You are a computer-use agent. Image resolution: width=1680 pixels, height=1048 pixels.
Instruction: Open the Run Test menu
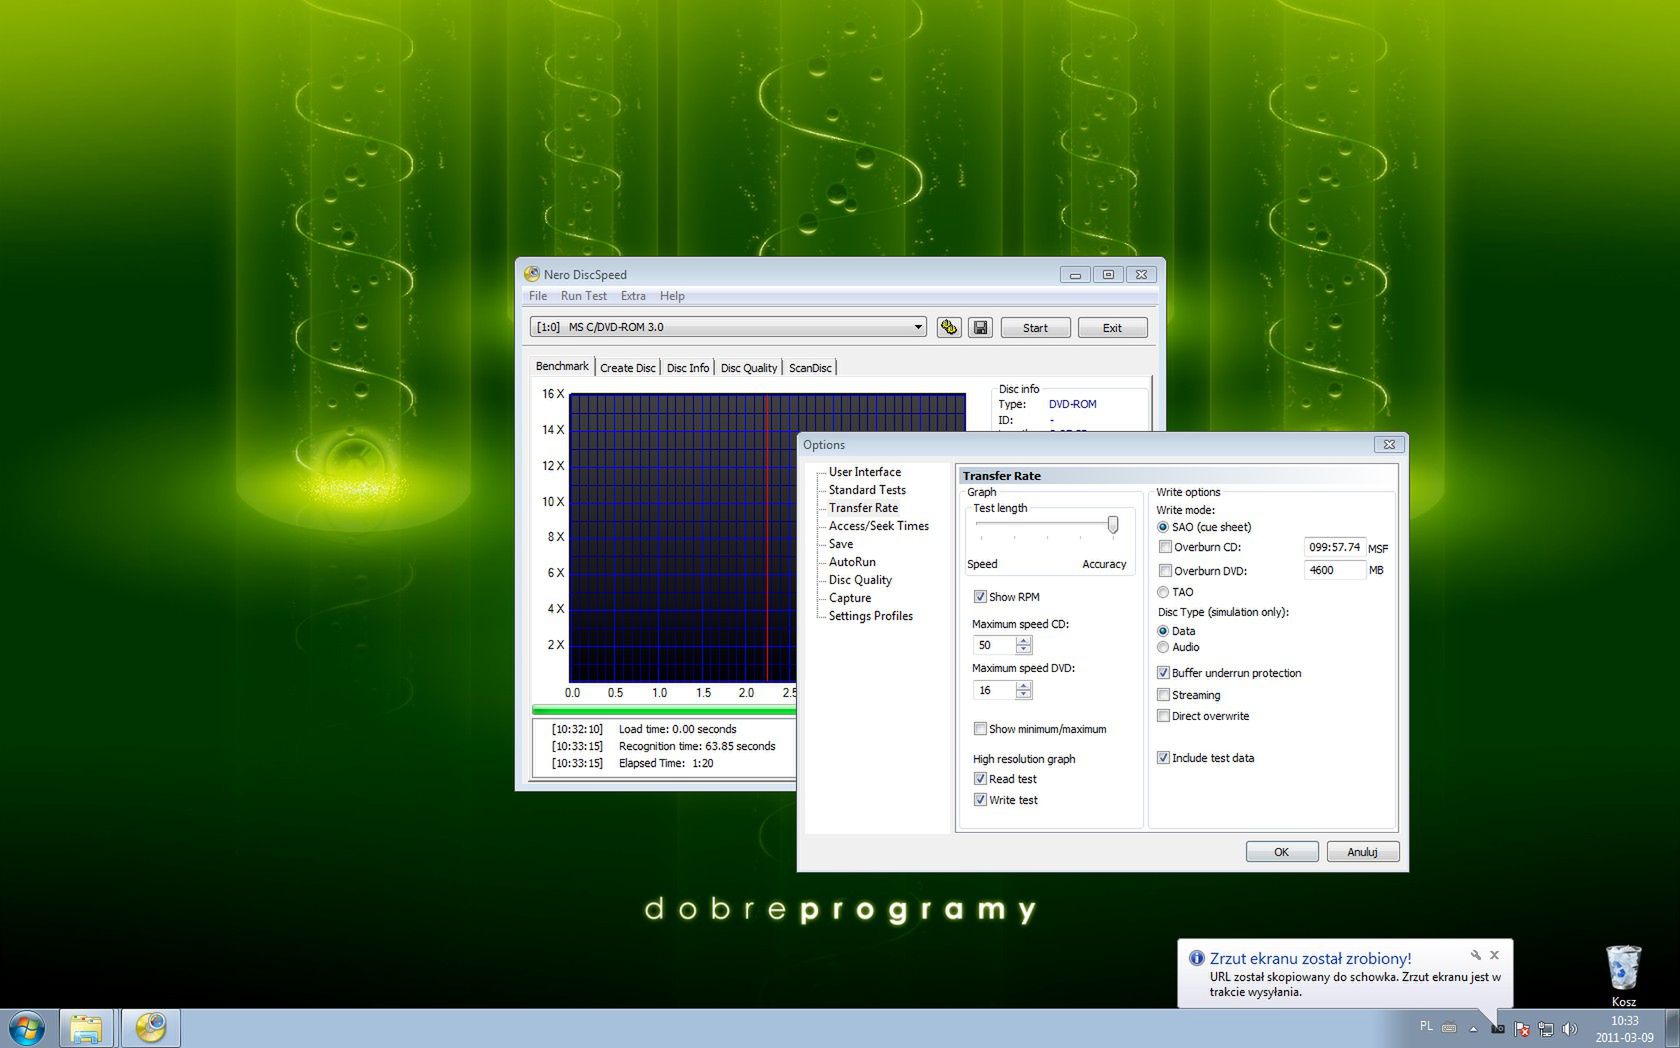click(x=584, y=296)
